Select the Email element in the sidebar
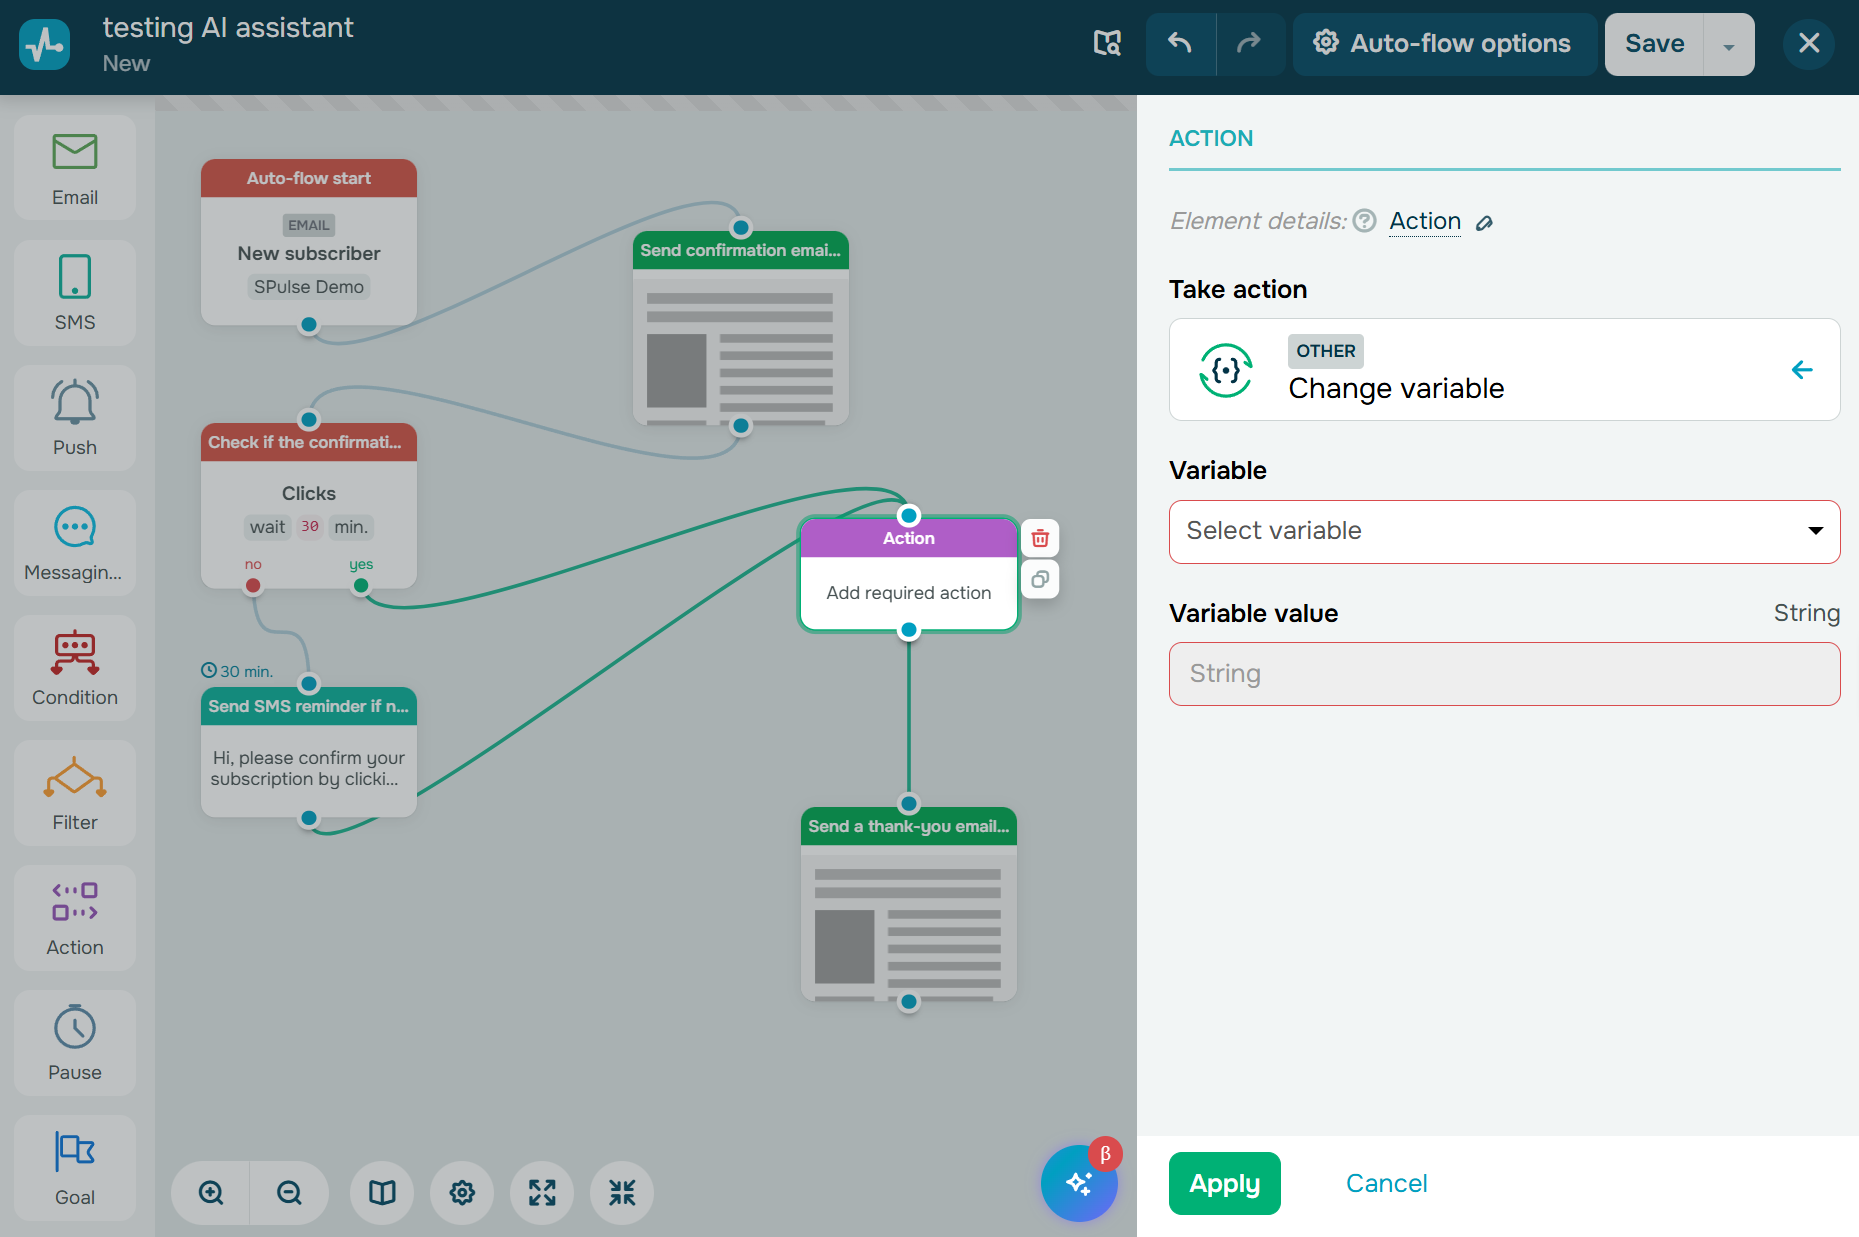This screenshot has height=1237, width=1859. coord(75,168)
